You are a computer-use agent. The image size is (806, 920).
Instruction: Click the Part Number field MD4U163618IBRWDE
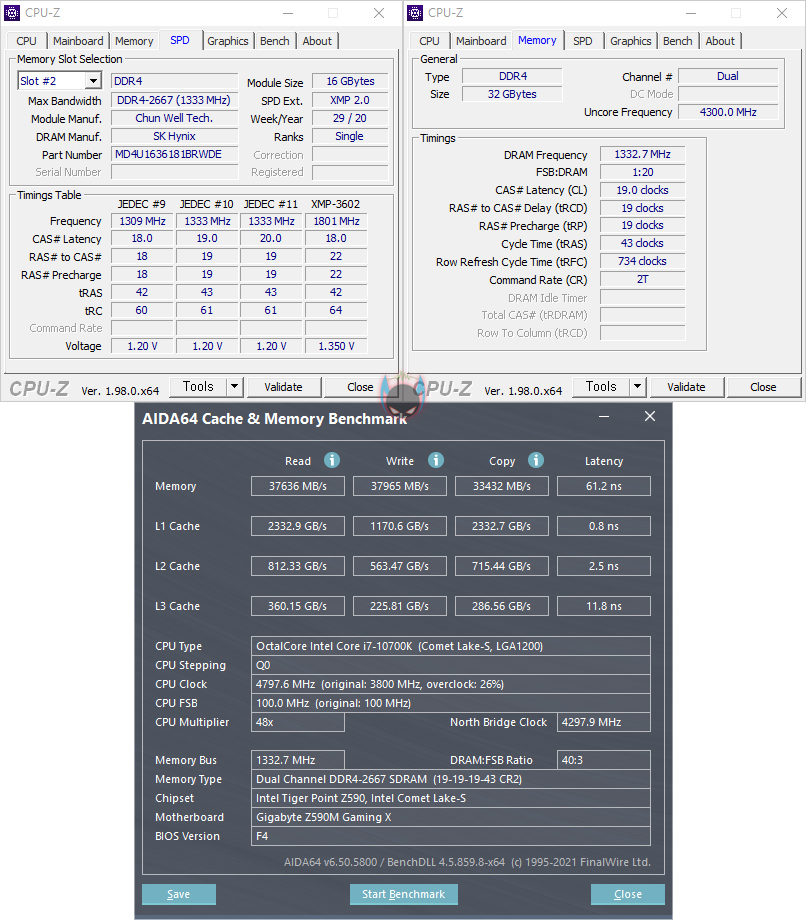point(175,154)
